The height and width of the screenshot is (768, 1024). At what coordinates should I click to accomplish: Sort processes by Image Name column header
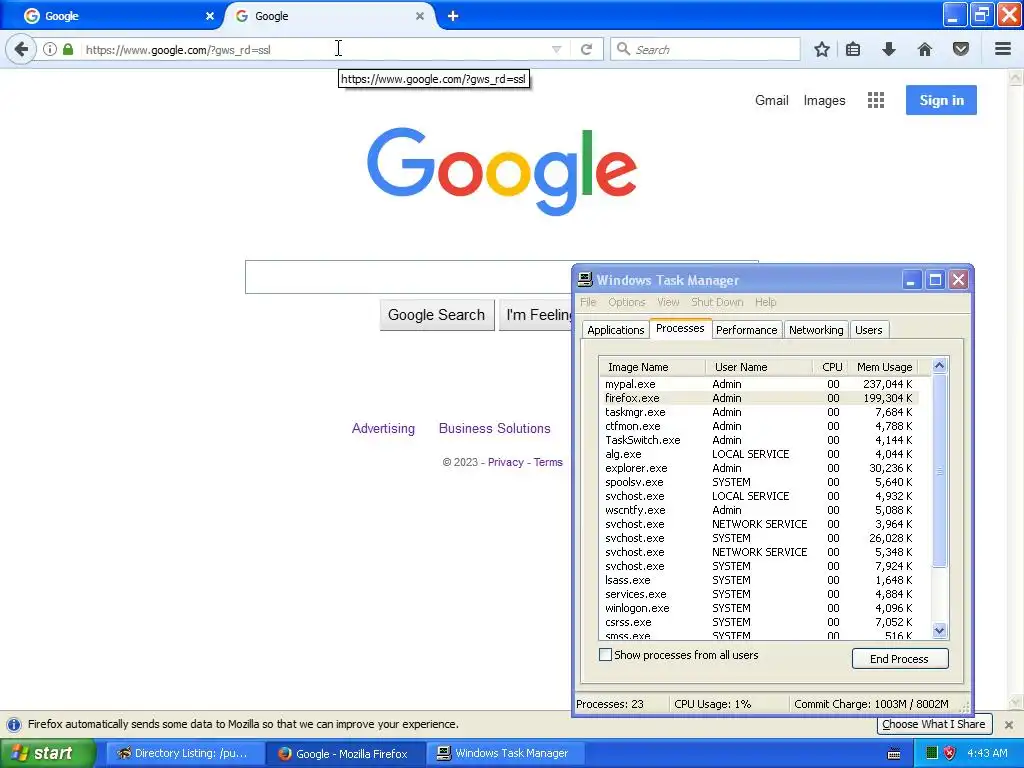[652, 367]
